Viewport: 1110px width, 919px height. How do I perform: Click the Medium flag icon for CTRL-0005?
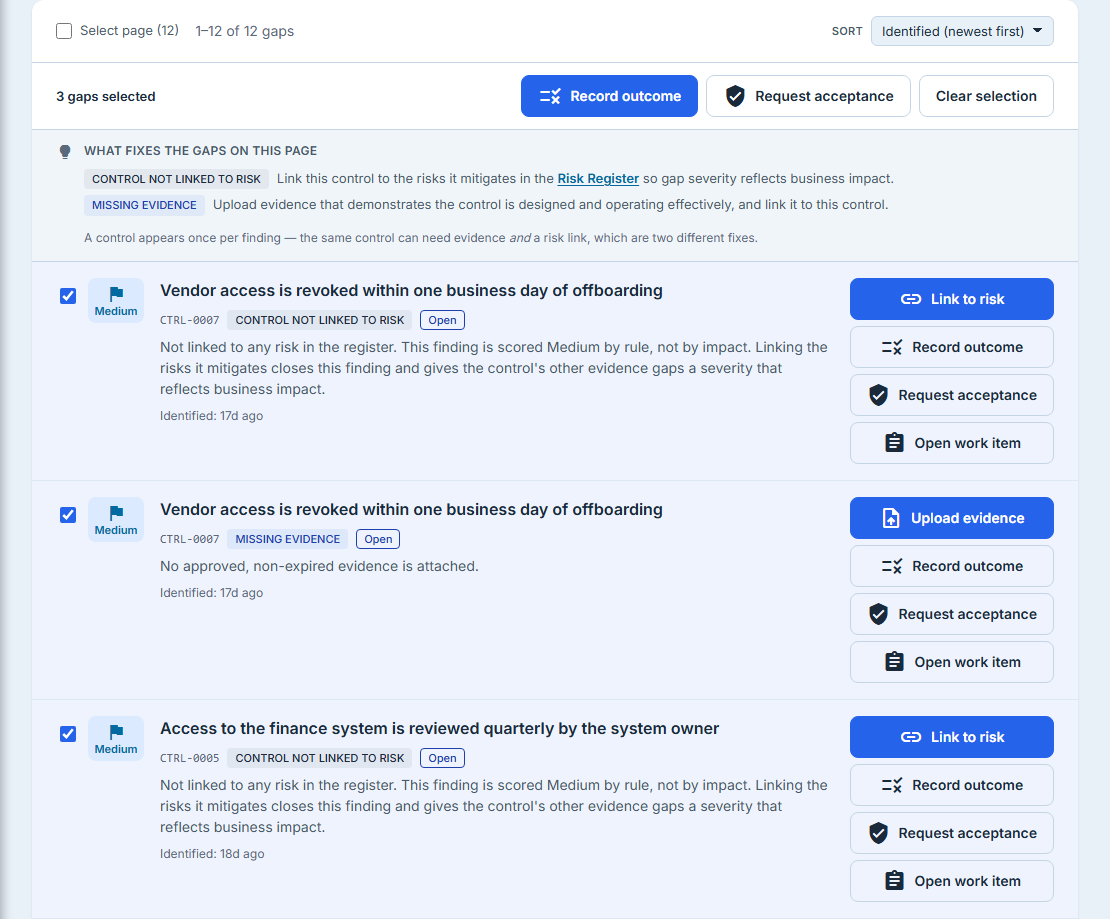pyautogui.click(x=116, y=731)
